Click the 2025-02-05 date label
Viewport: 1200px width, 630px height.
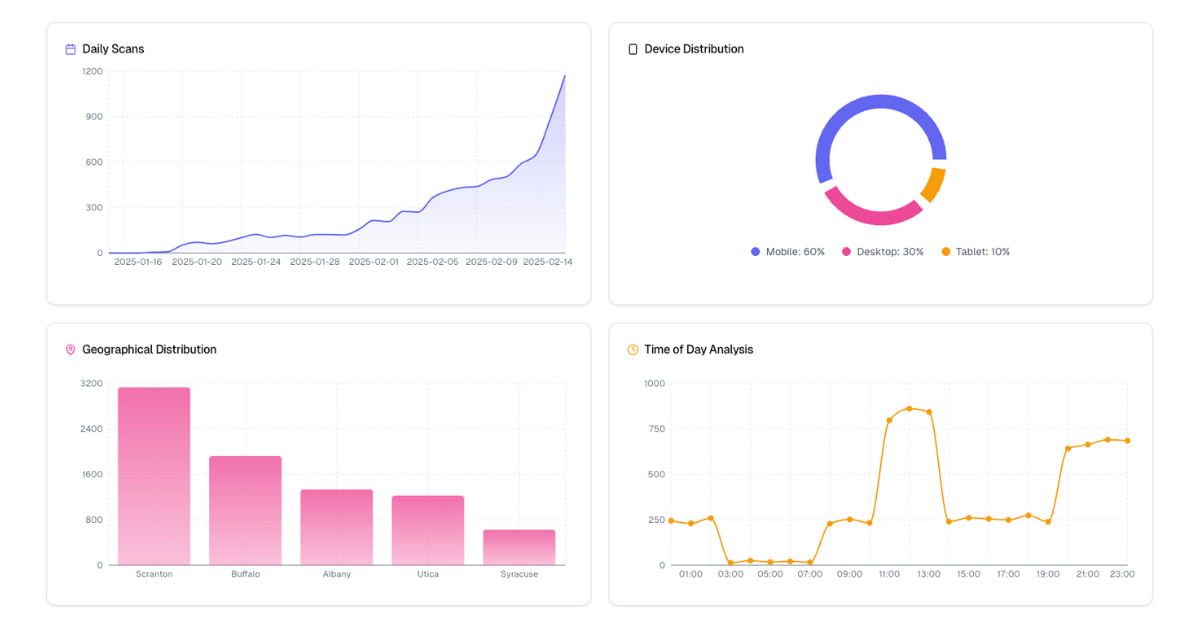[x=433, y=262]
